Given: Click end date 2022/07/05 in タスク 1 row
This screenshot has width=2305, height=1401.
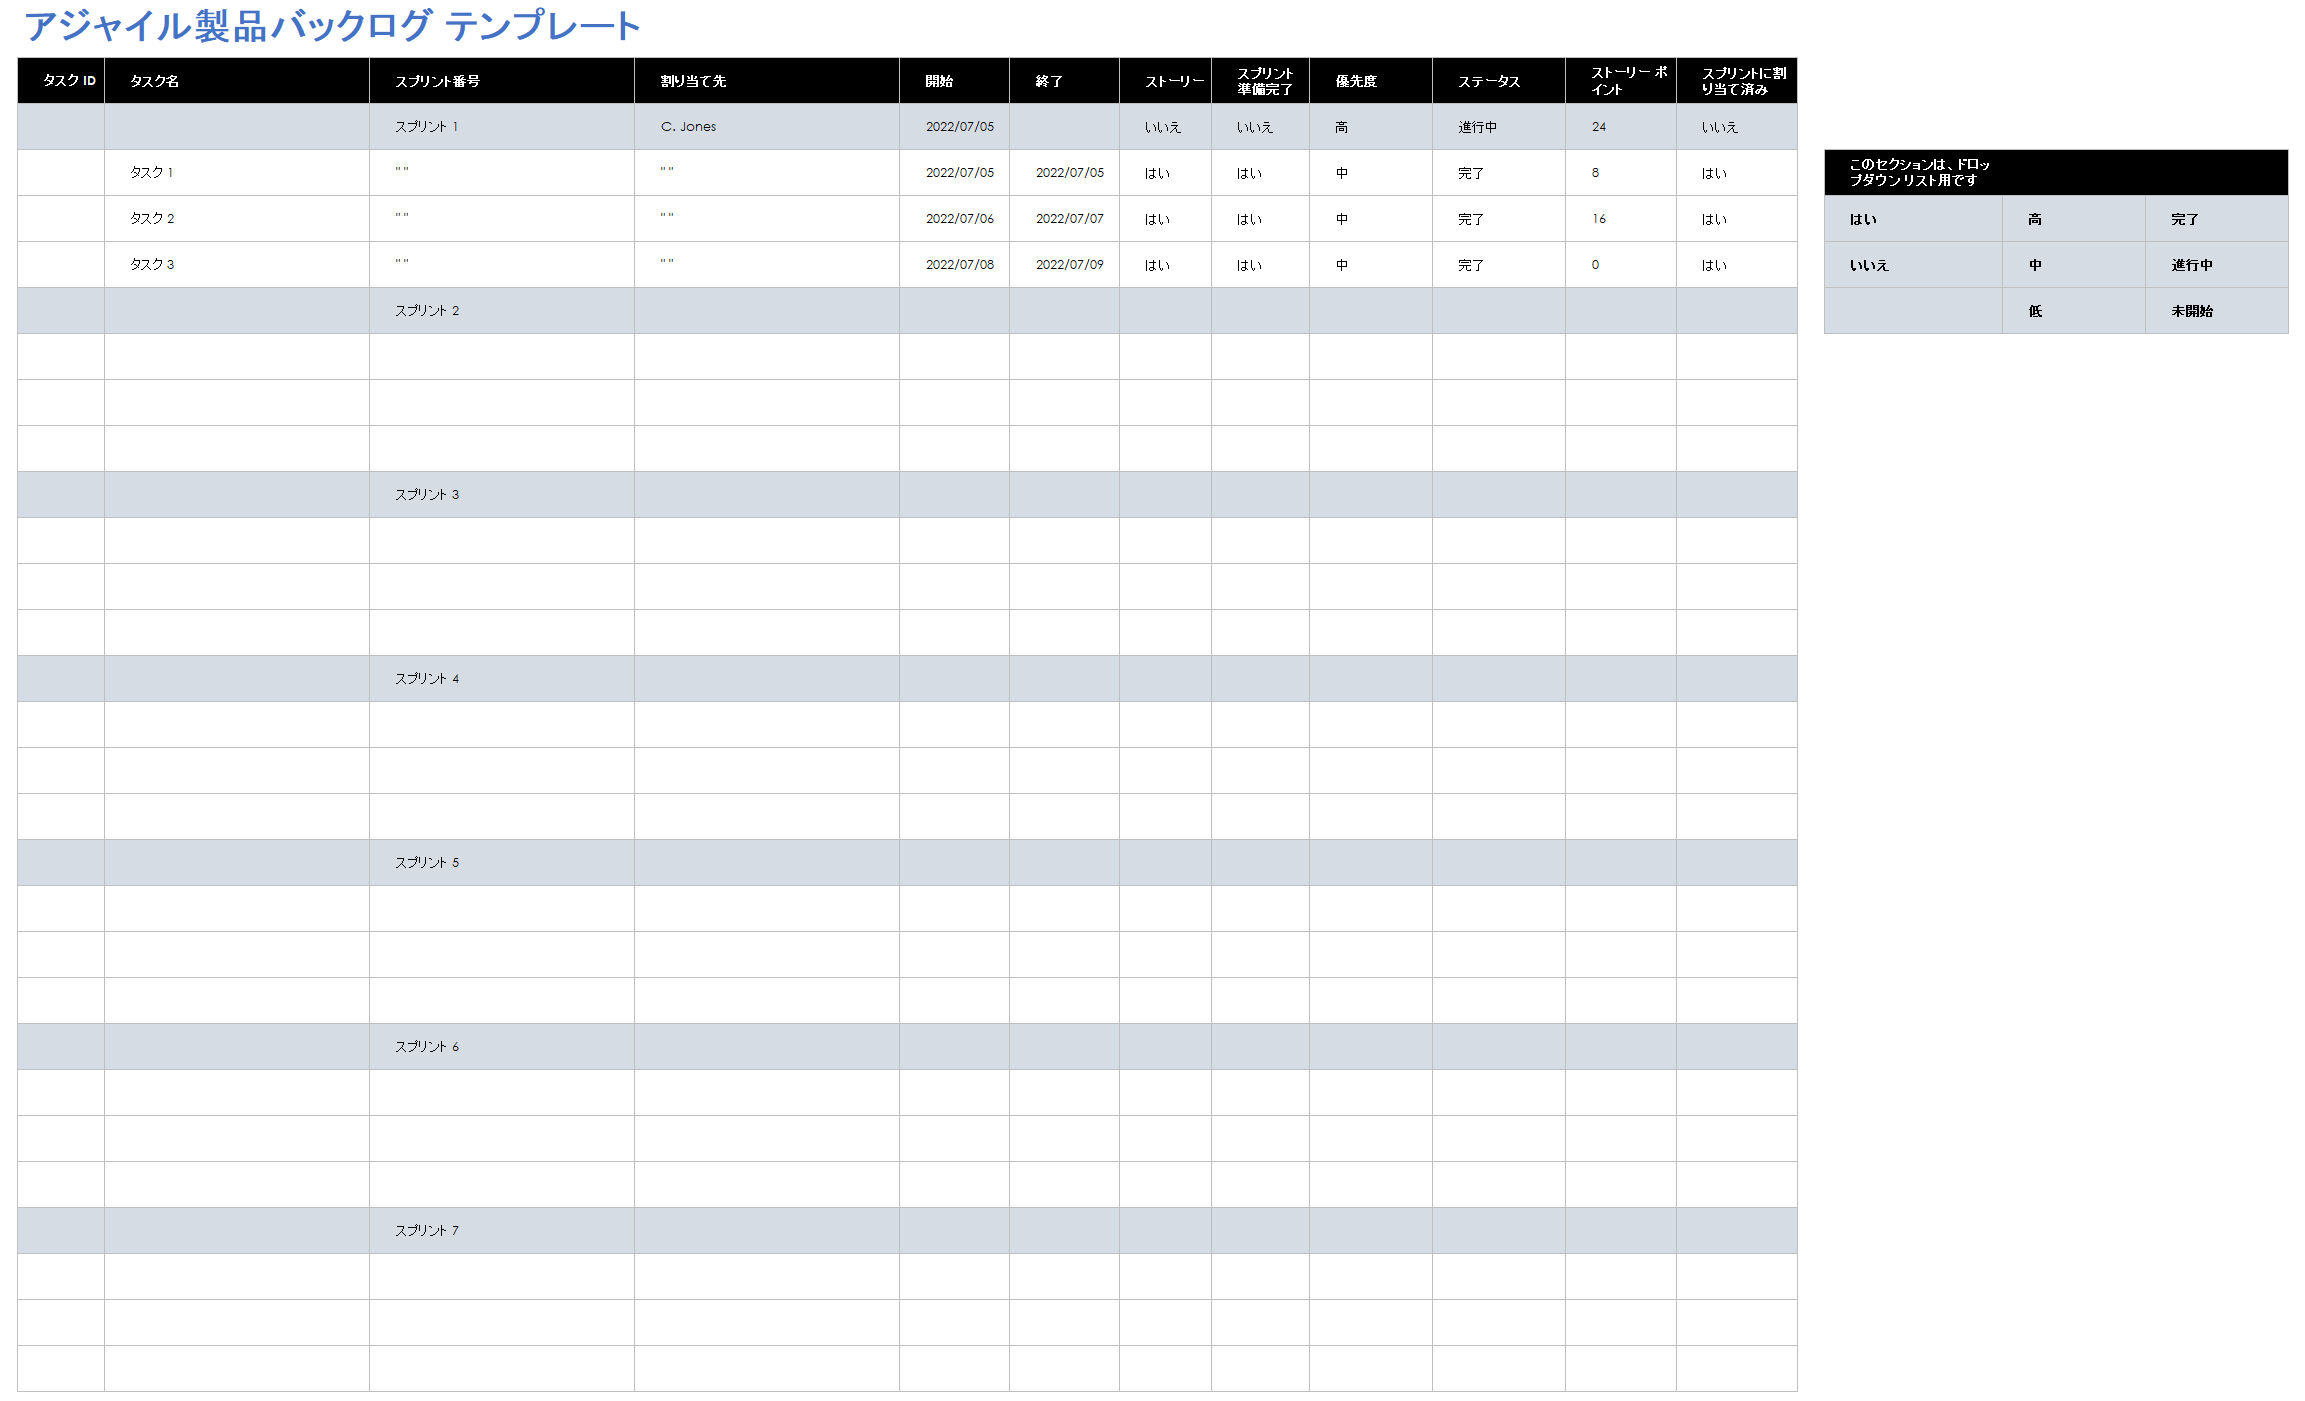Looking at the screenshot, I should click(1064, 173).
